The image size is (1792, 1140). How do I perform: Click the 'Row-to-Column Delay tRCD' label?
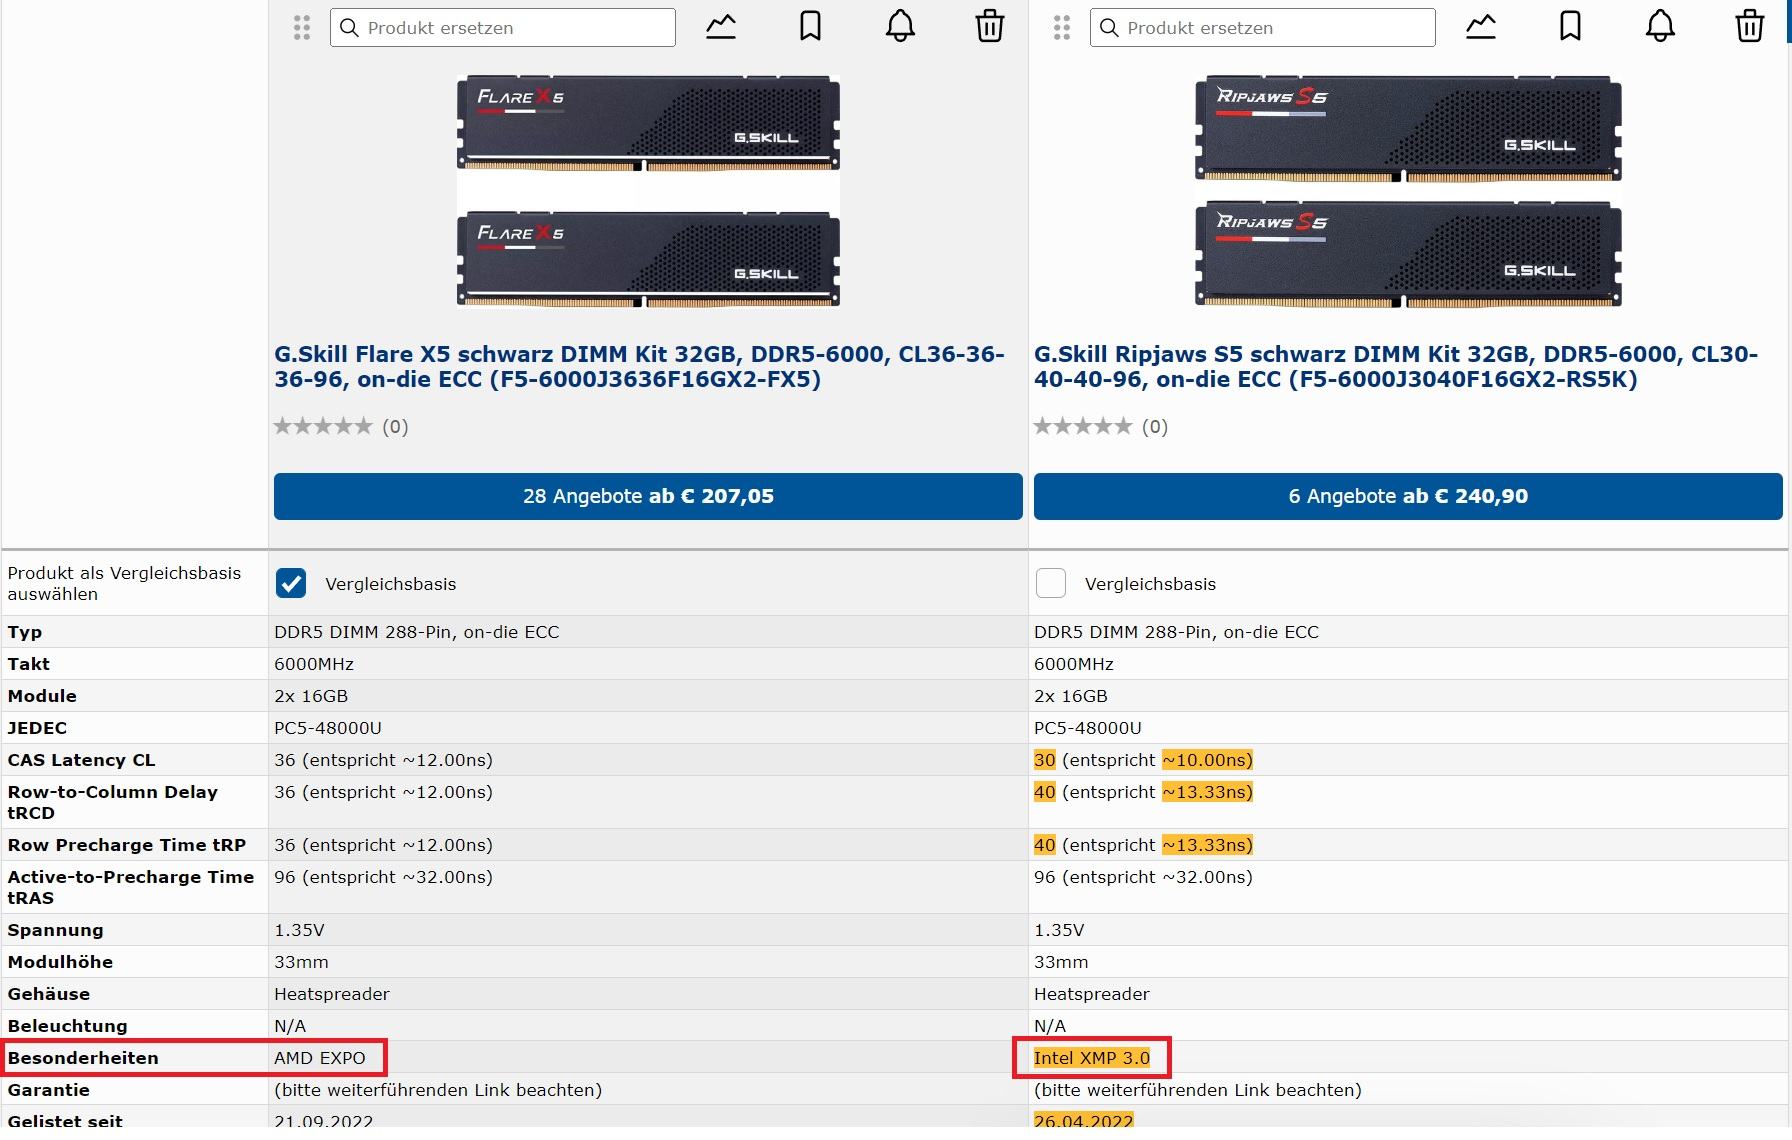[x=113, y=802]
